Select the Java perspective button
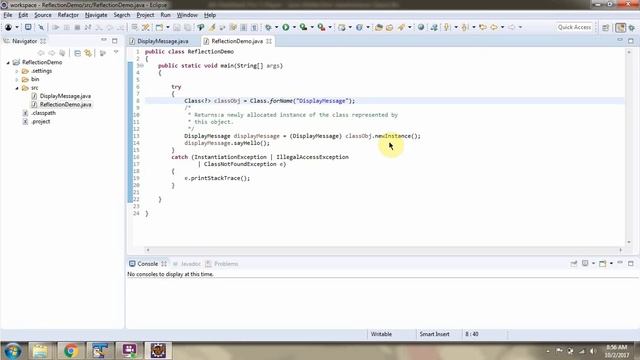The height and width of the screenshot is (360, 640). click(x=621, y=28)
